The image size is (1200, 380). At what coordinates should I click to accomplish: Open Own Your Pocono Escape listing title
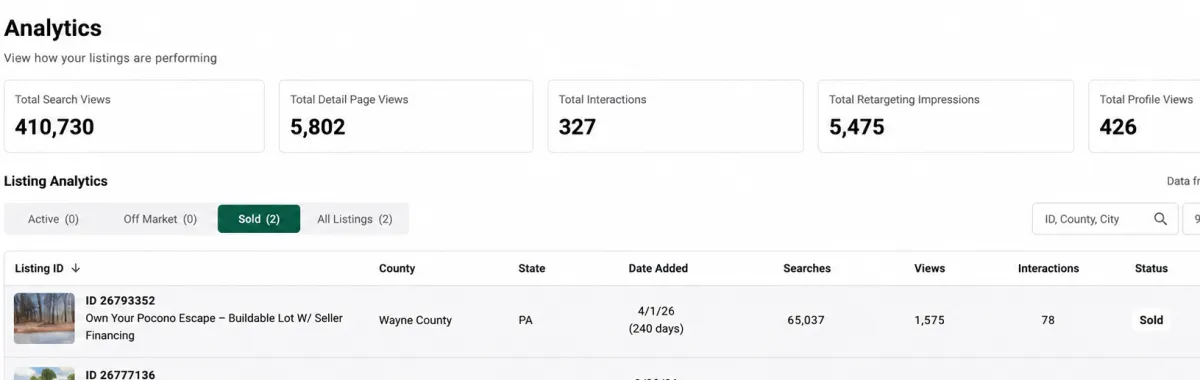214,327
